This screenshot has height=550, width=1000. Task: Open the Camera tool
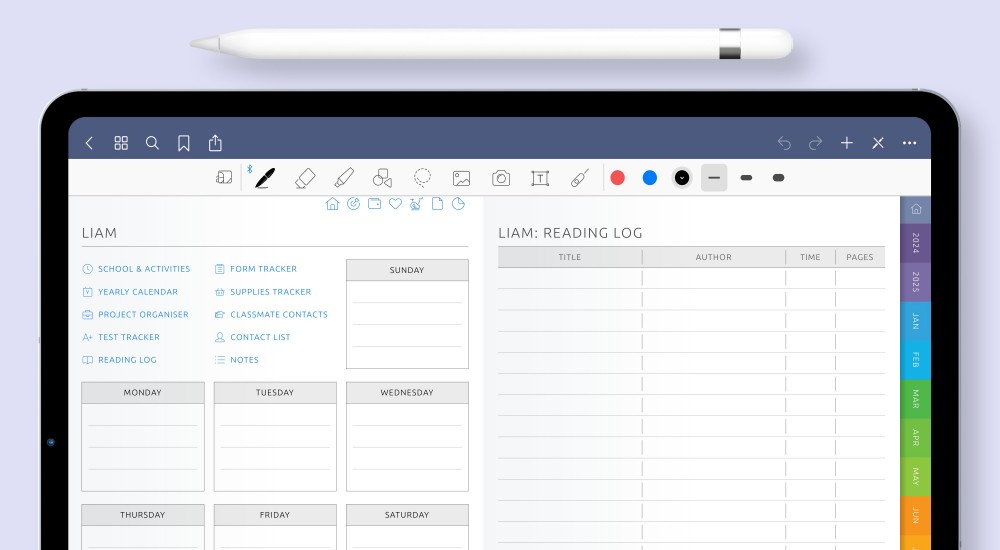click(501, 178)
